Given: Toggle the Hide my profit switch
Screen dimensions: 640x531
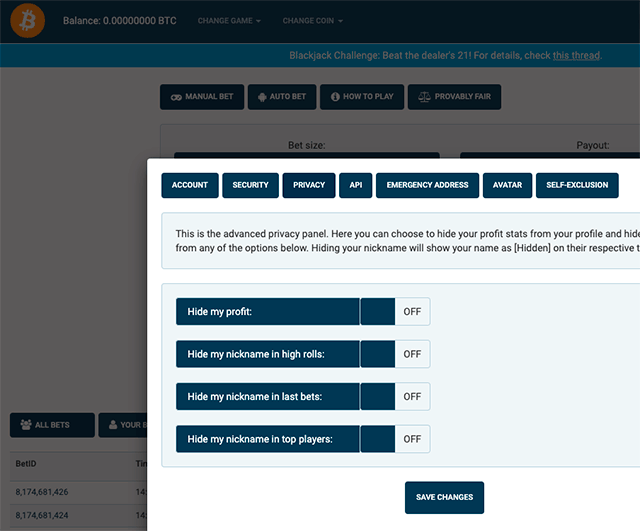Looking at the screenshot, I should point(394,312).
